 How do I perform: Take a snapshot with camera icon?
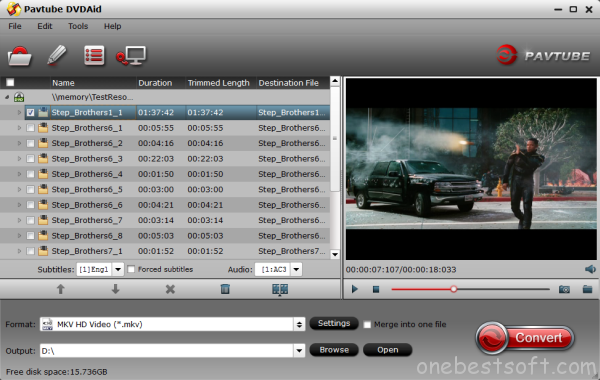point(564,289)
